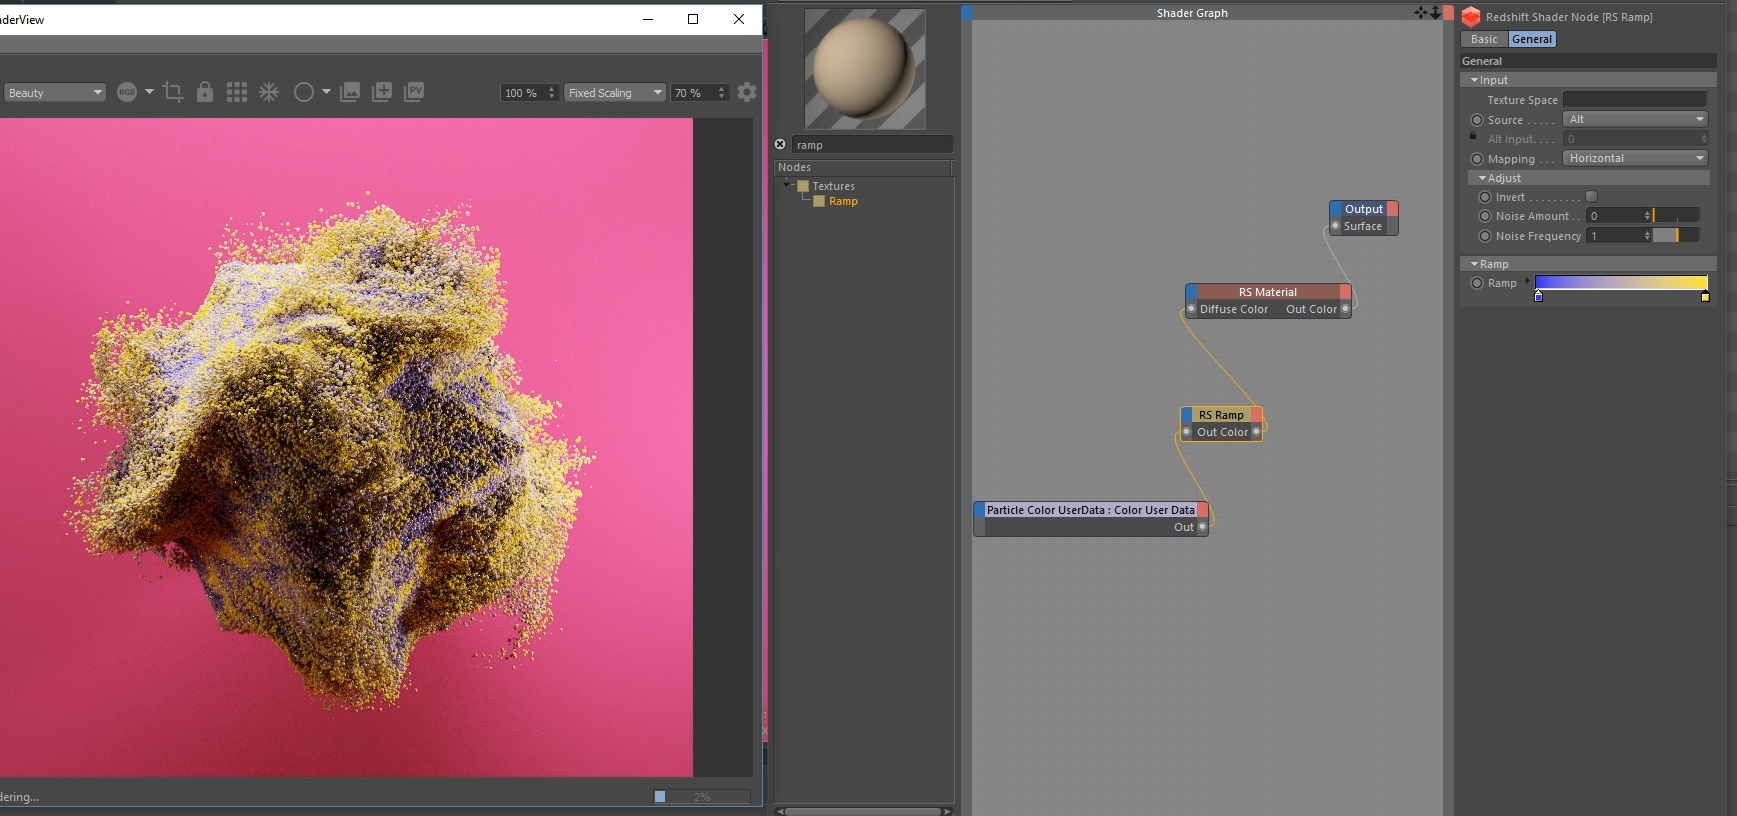Toggle the lock icon in RenderView toolbar
The height and width of the screenshot is (816, 1737).
click(205, 92)
